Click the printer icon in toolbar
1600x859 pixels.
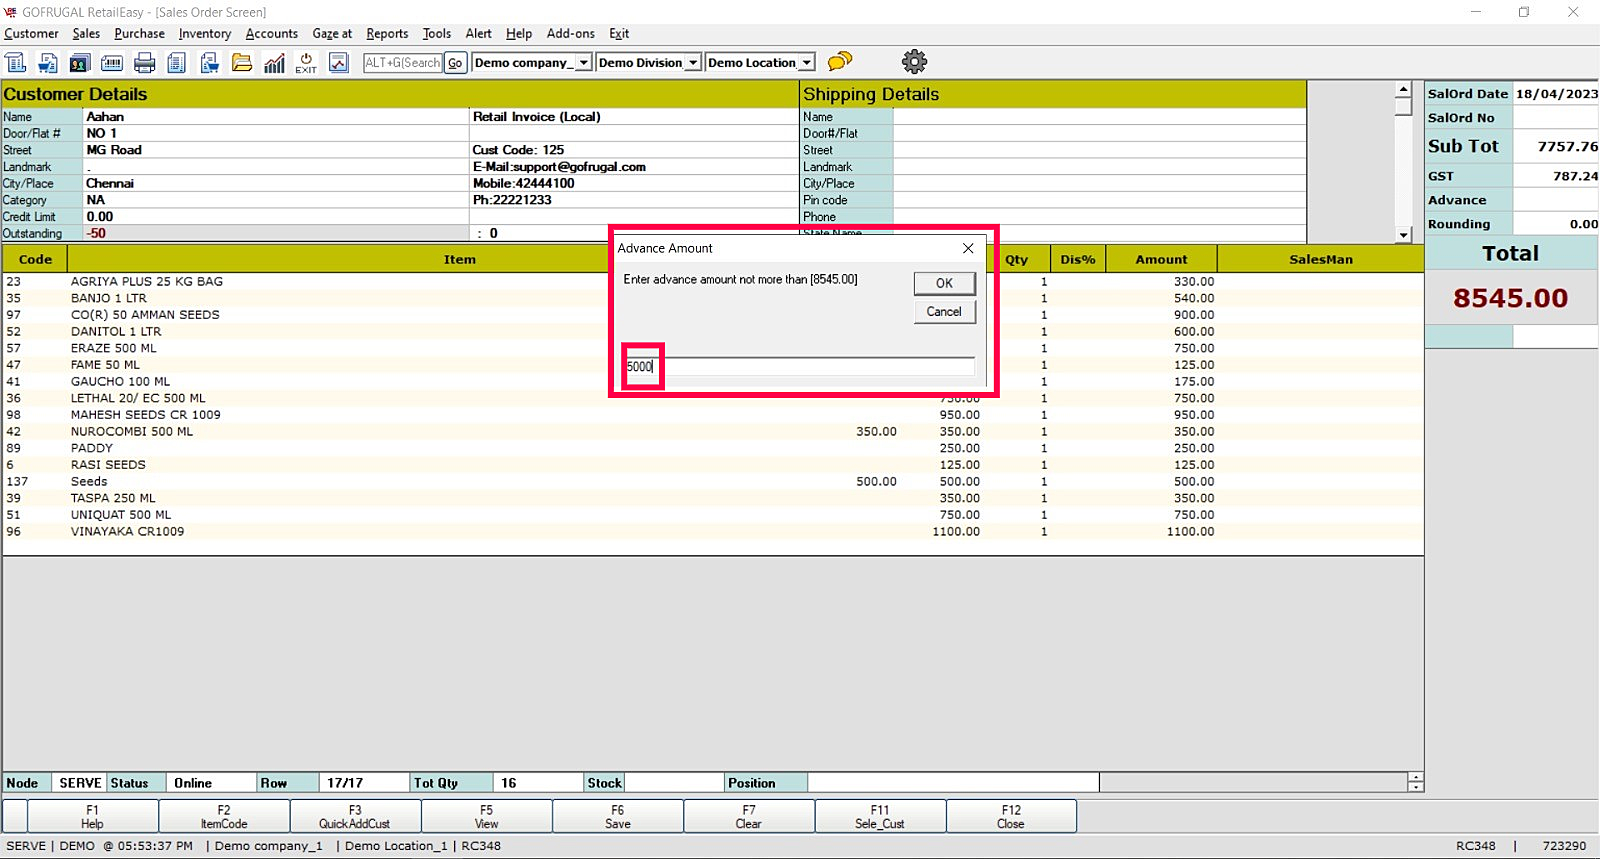tap(145, 62)
